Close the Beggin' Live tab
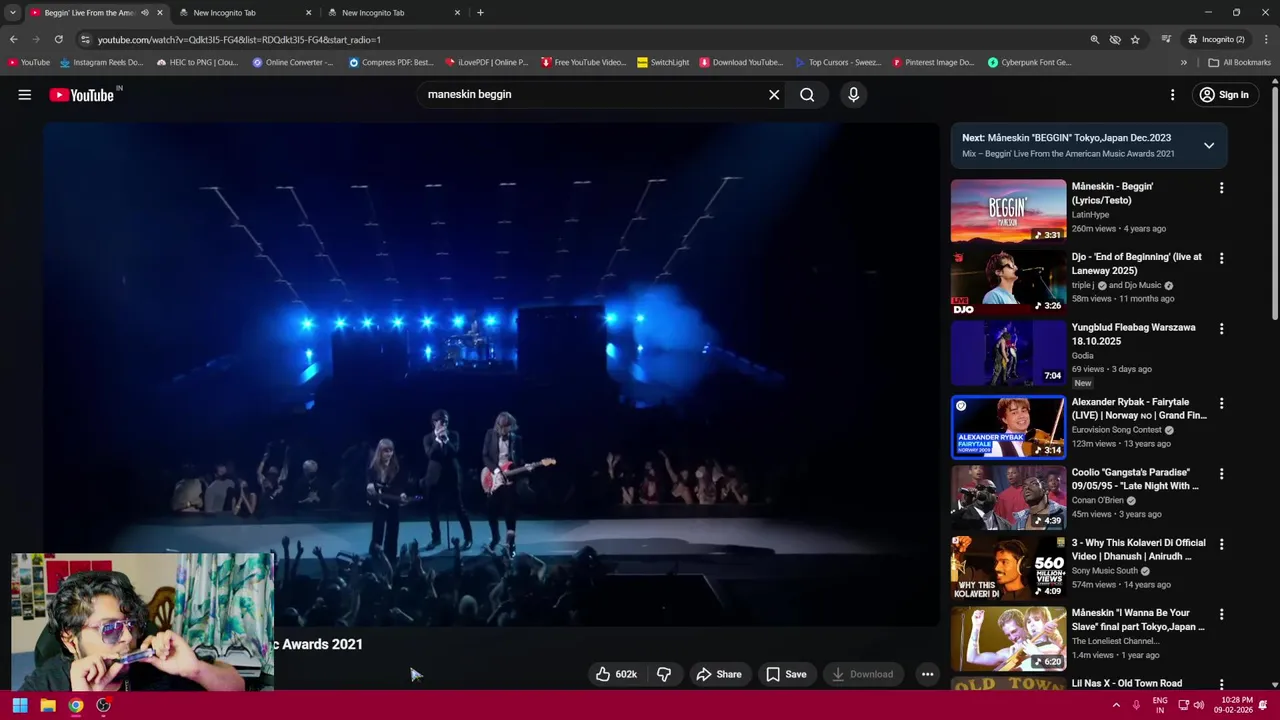This screenshot has height=720, width=1280. coord(160,13)
